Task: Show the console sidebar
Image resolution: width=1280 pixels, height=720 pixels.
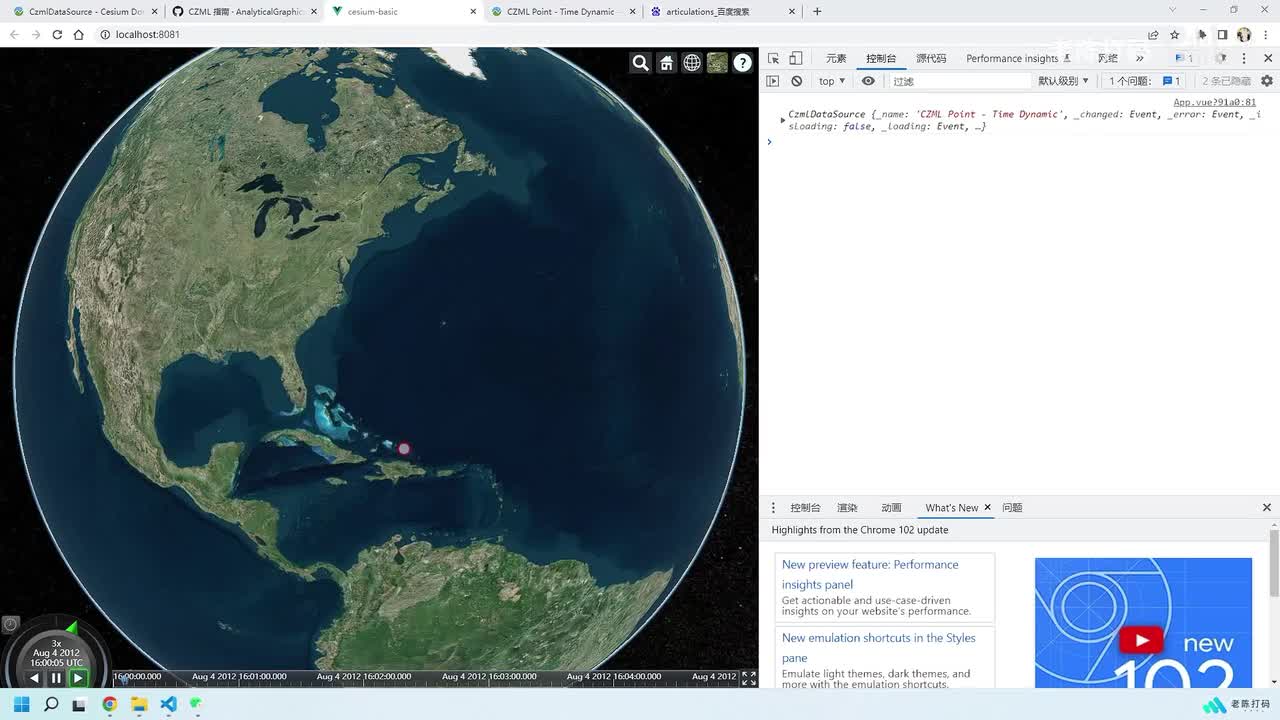Action: coord(773,81)
